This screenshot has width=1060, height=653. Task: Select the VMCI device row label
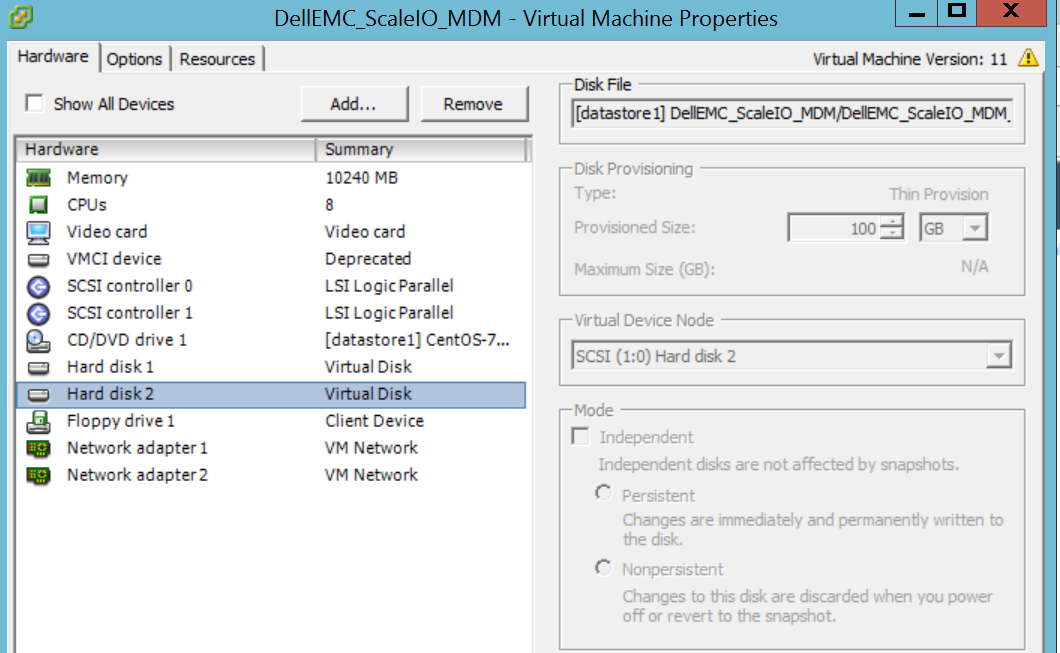pyautogui.click(x=114, y=259)
